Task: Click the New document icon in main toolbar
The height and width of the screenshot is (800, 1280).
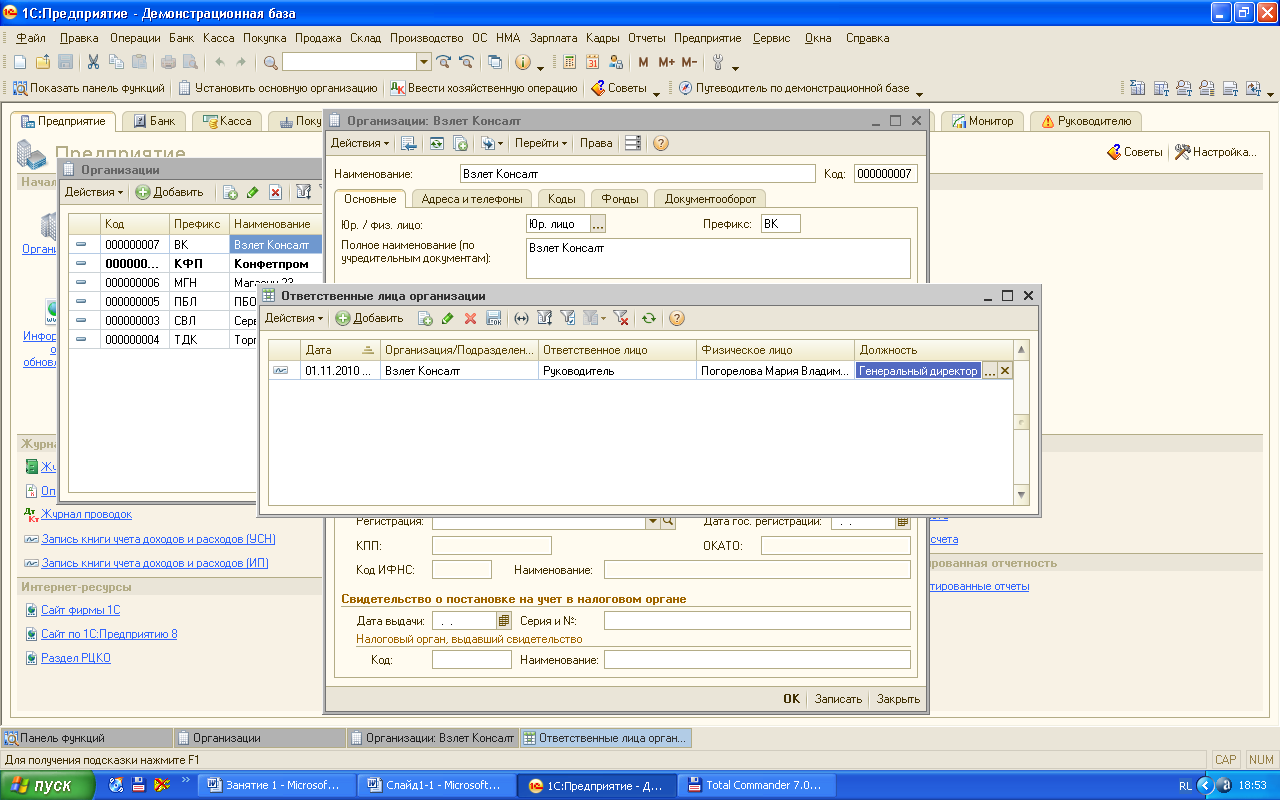Action: pyautogui.click(x=20, y=62)
